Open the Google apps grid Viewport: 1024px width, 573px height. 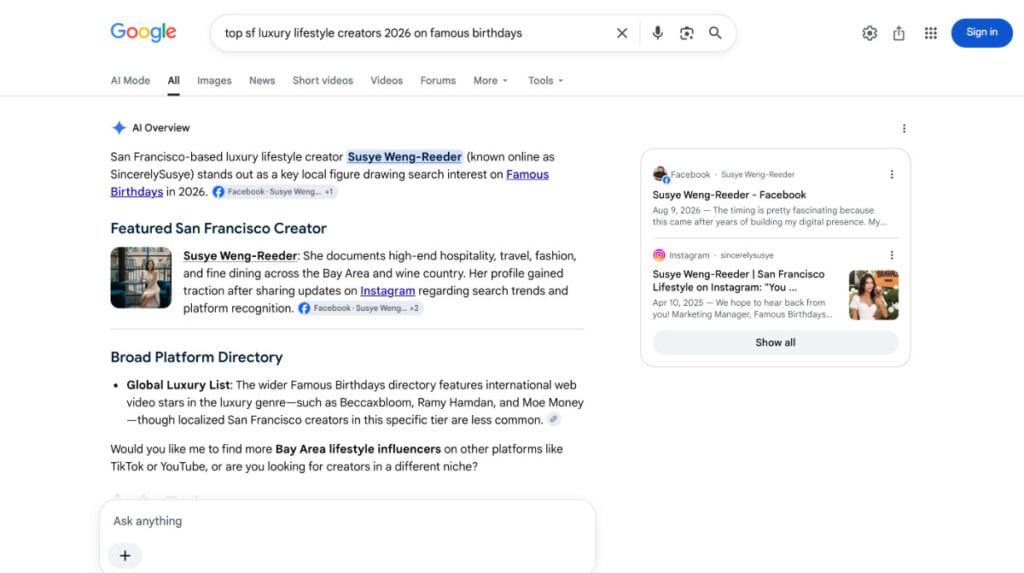(931, 33)
